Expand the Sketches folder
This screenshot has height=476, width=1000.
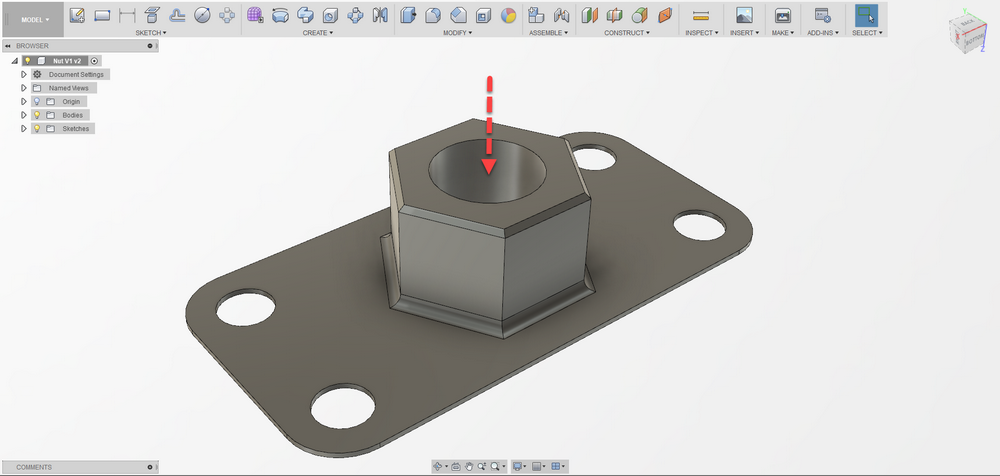coord(24,128)
